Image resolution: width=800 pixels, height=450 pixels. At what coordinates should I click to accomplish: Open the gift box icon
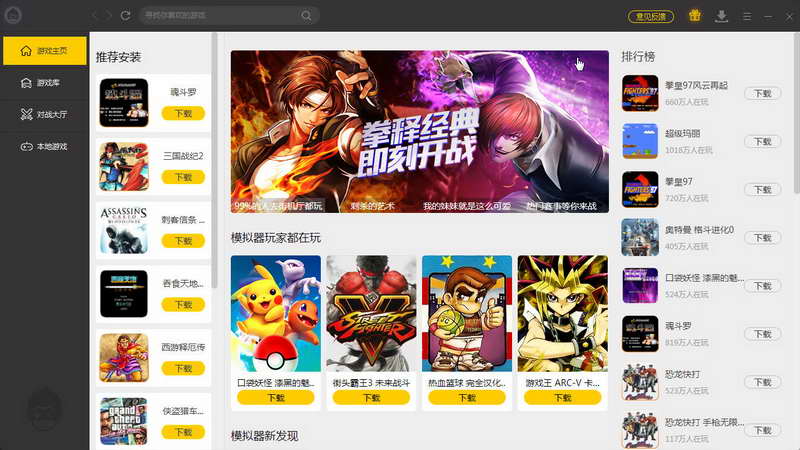(x=694, y=16)
